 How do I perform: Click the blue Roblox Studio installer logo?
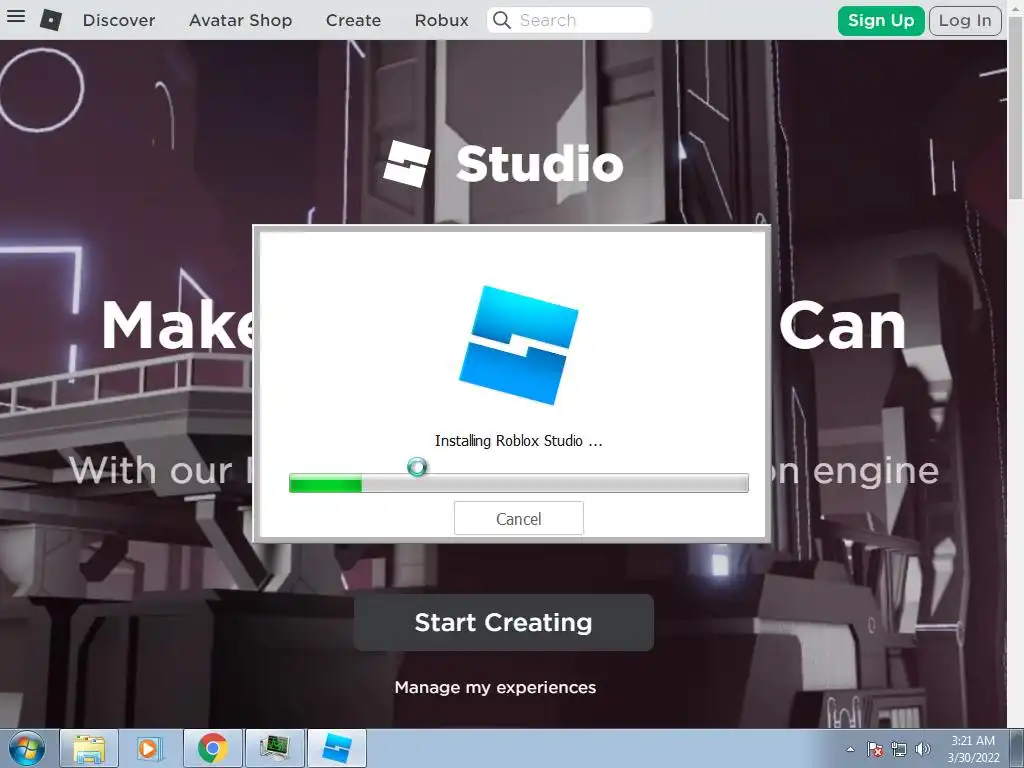[519, 345]
